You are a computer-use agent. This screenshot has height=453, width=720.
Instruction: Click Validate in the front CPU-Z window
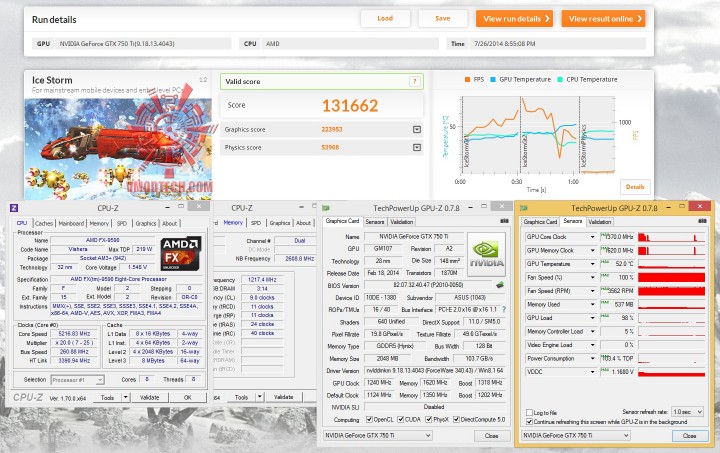[x=150, y=397]
